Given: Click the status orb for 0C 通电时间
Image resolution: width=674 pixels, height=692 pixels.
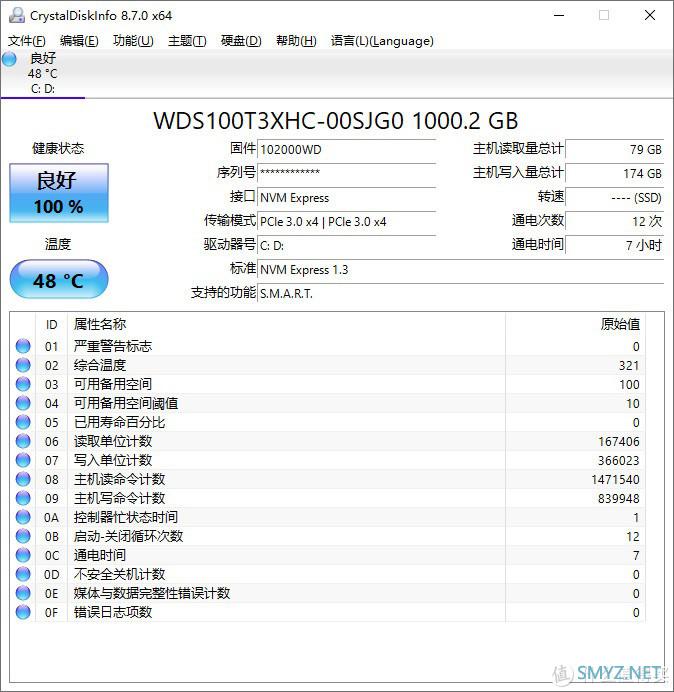Looking at the screenshot, I should point(23,555).
